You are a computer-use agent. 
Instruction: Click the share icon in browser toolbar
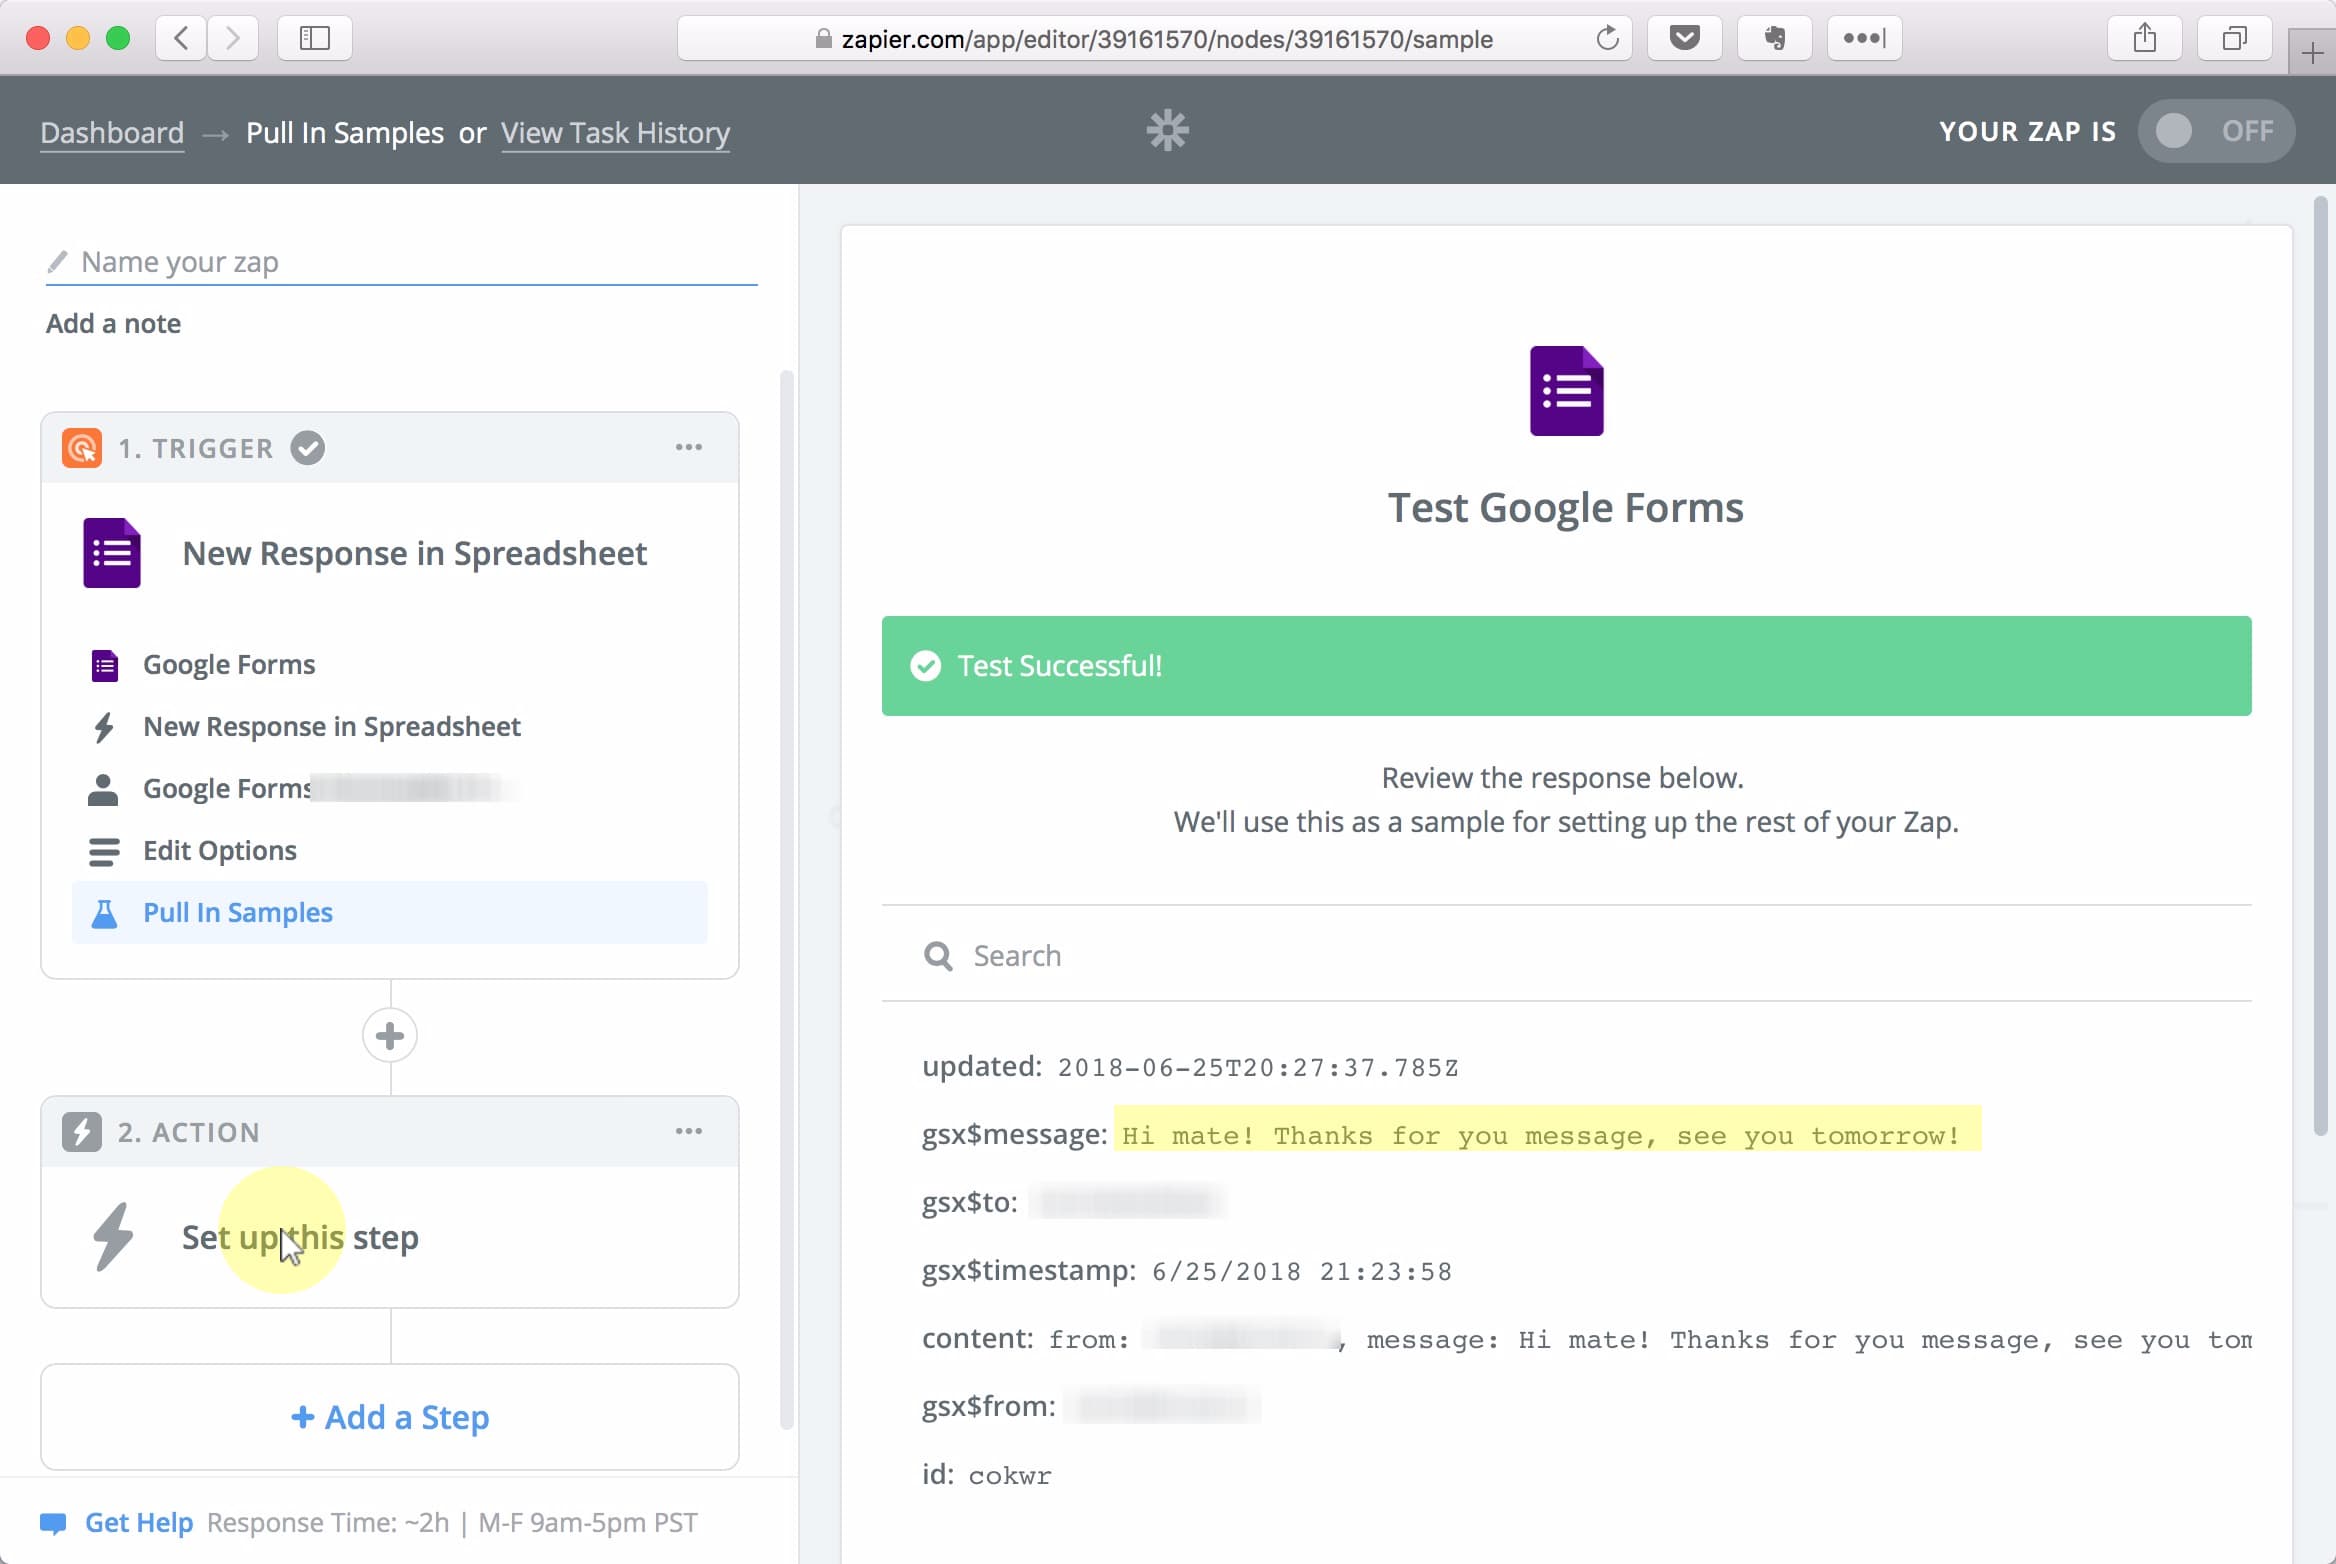pyautogui.click(x=2146, y=37)
